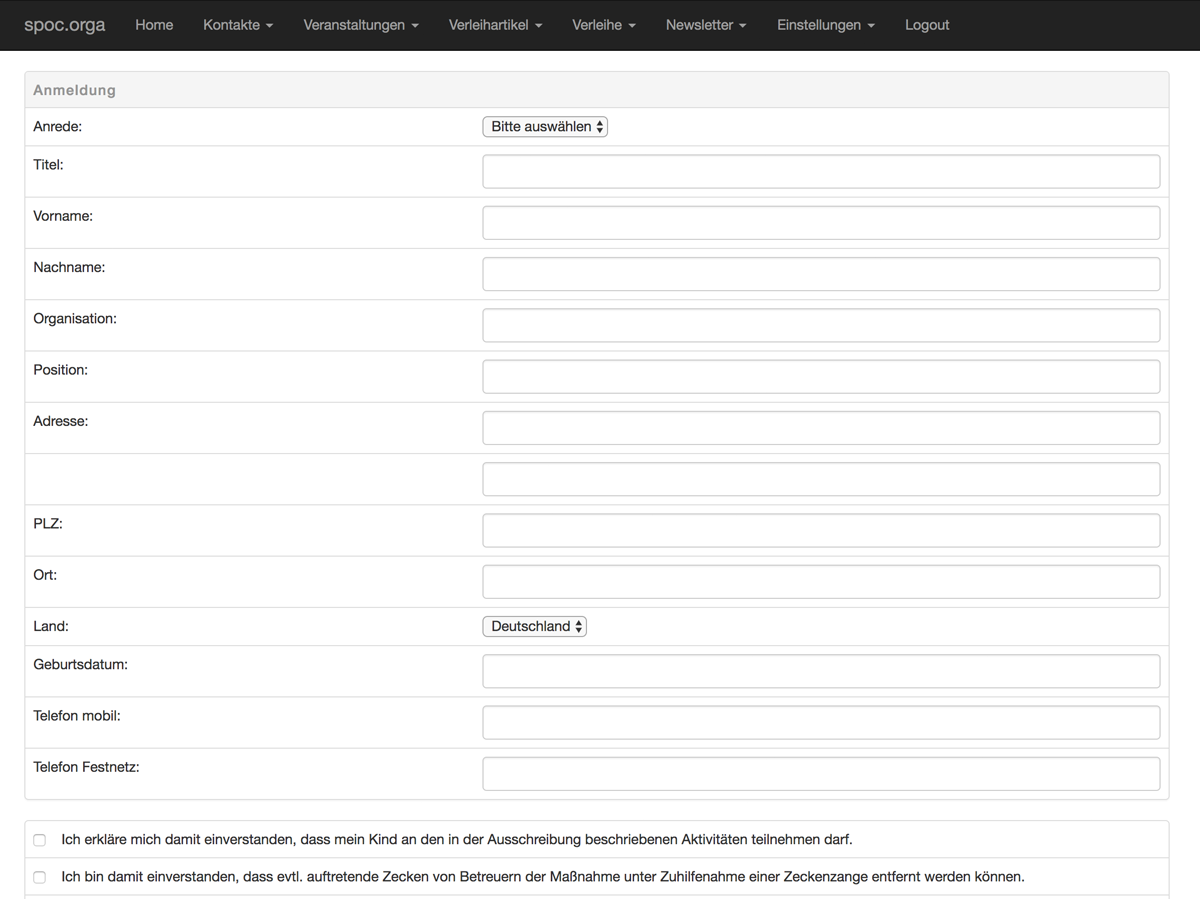Tick the Zecken removal consent checkbox
This screenshot has width=1200, height=899.
pos(40,877)
